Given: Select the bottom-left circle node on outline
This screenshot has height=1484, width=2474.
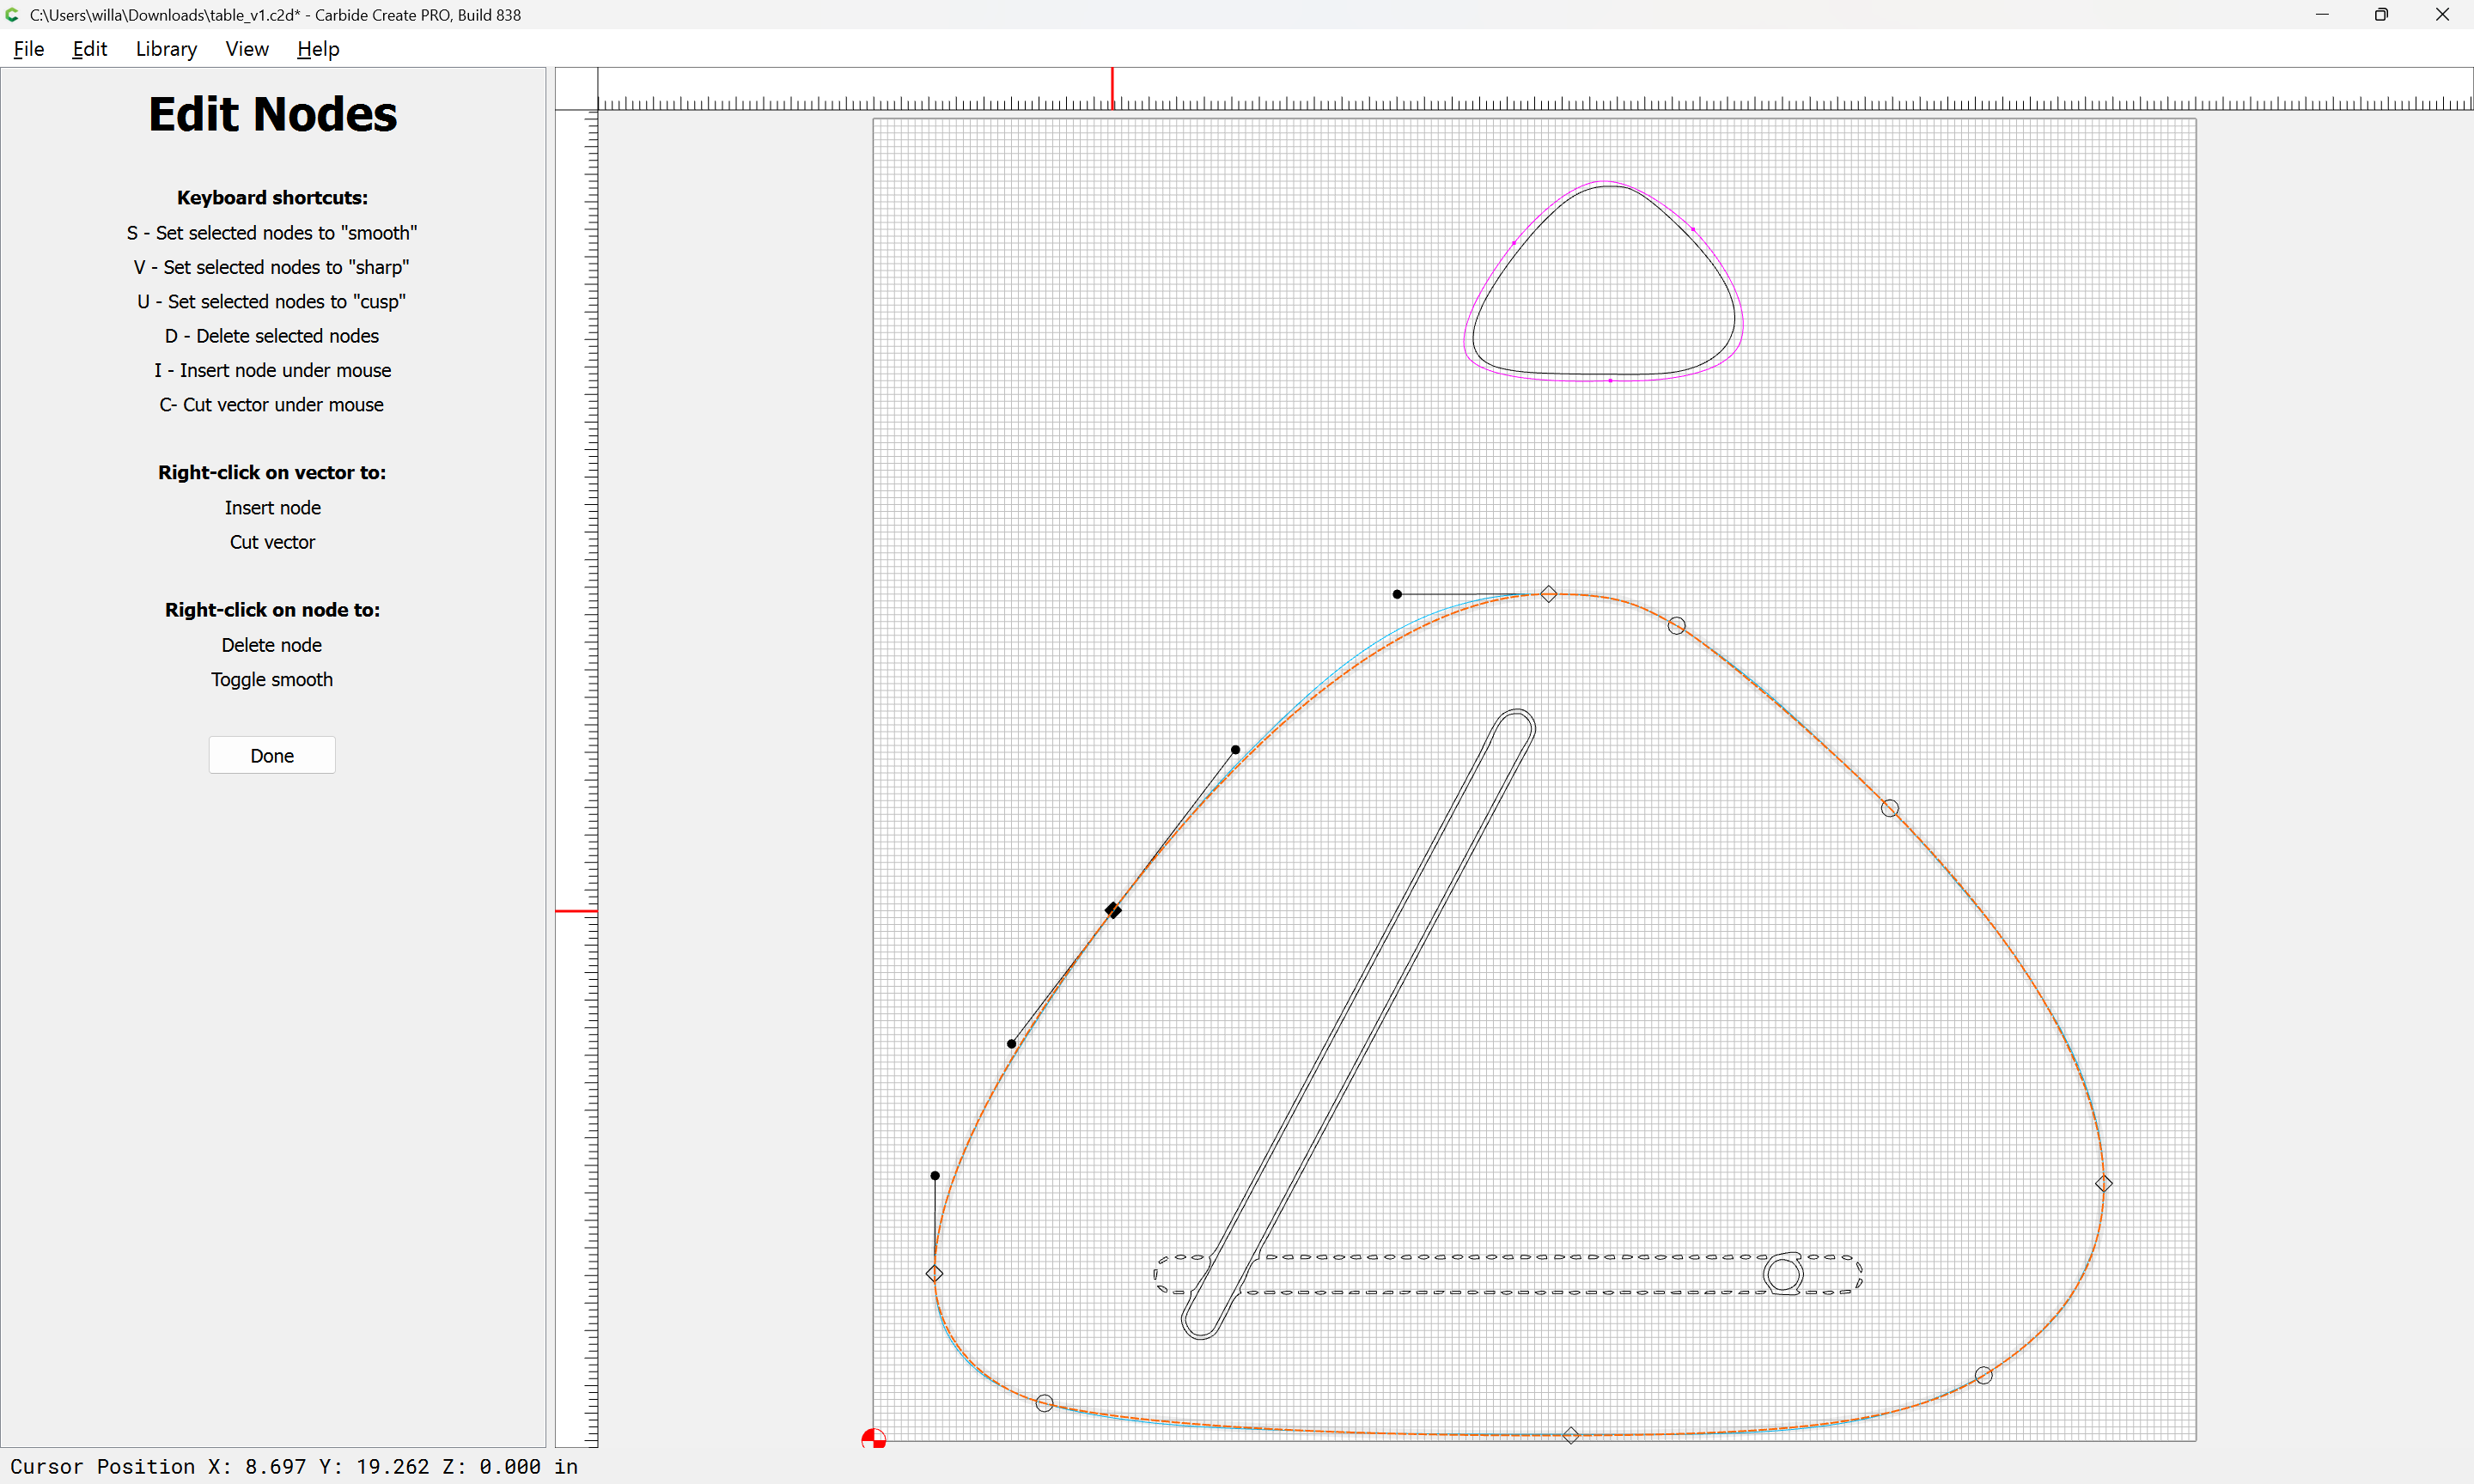Looking at the screenshot, I should [x=1044, y=1403].
